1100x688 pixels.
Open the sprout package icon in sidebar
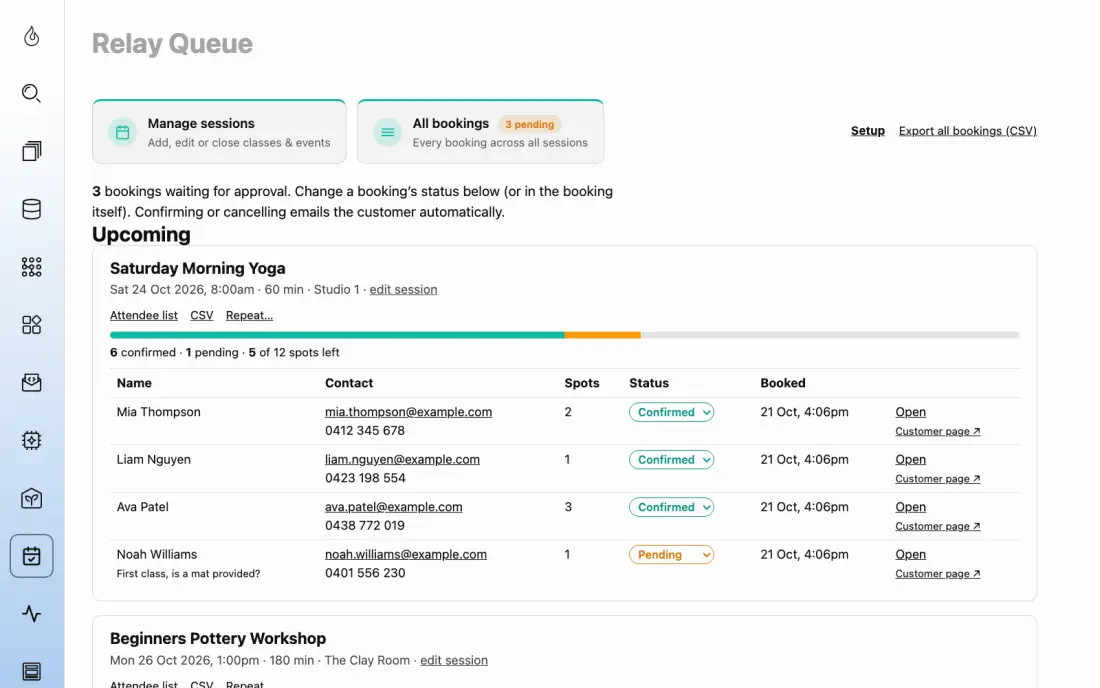click(32, 498)
